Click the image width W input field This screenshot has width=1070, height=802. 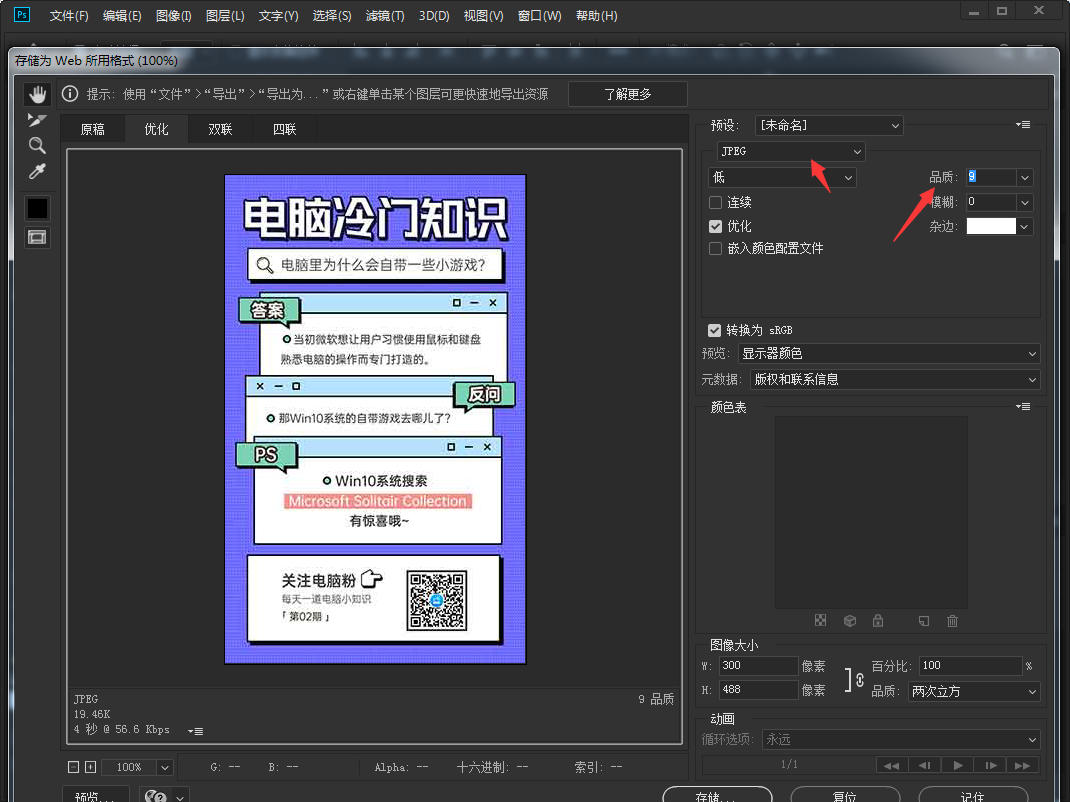(757, 666)
